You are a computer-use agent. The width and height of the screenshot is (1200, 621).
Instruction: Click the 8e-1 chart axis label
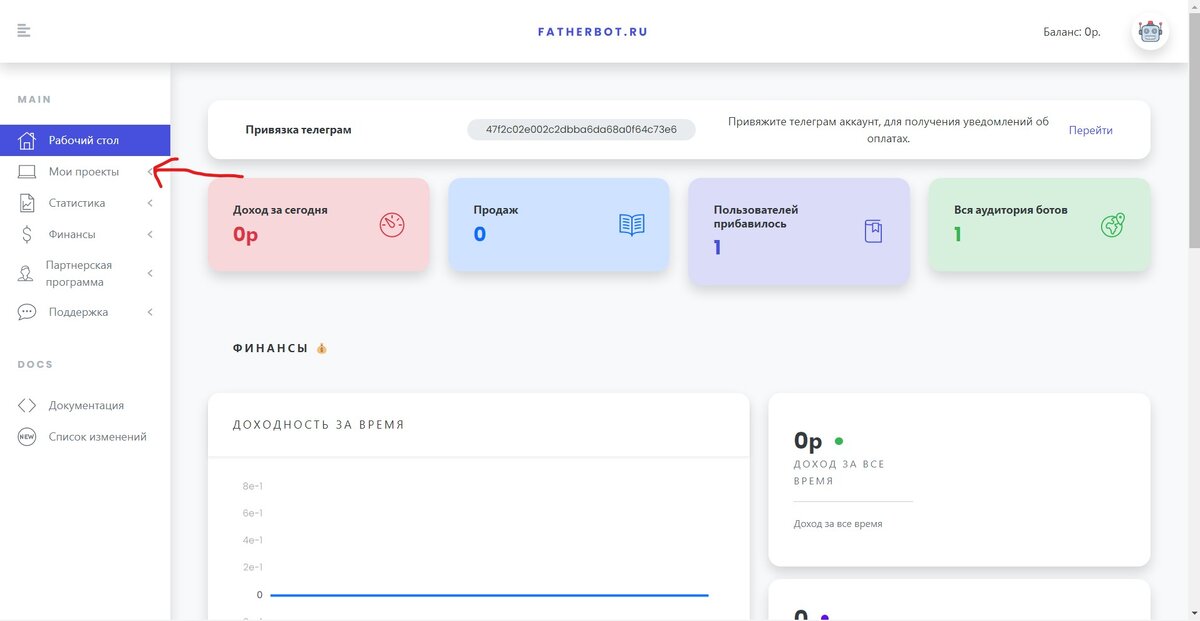tap(253, 486)
